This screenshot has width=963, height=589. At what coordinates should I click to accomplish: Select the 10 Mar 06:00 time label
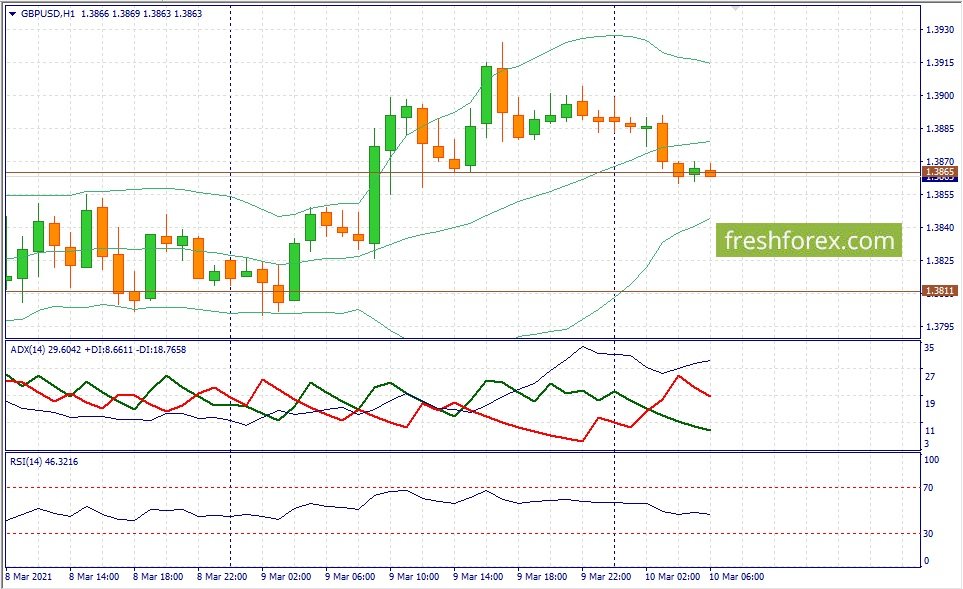click(x=736, y=577)
